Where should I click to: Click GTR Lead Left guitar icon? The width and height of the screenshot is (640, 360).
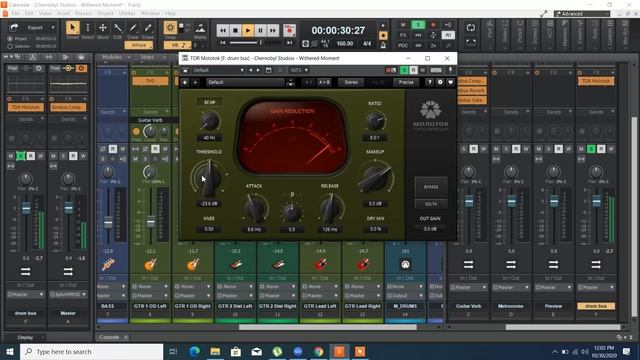point(320,265)
